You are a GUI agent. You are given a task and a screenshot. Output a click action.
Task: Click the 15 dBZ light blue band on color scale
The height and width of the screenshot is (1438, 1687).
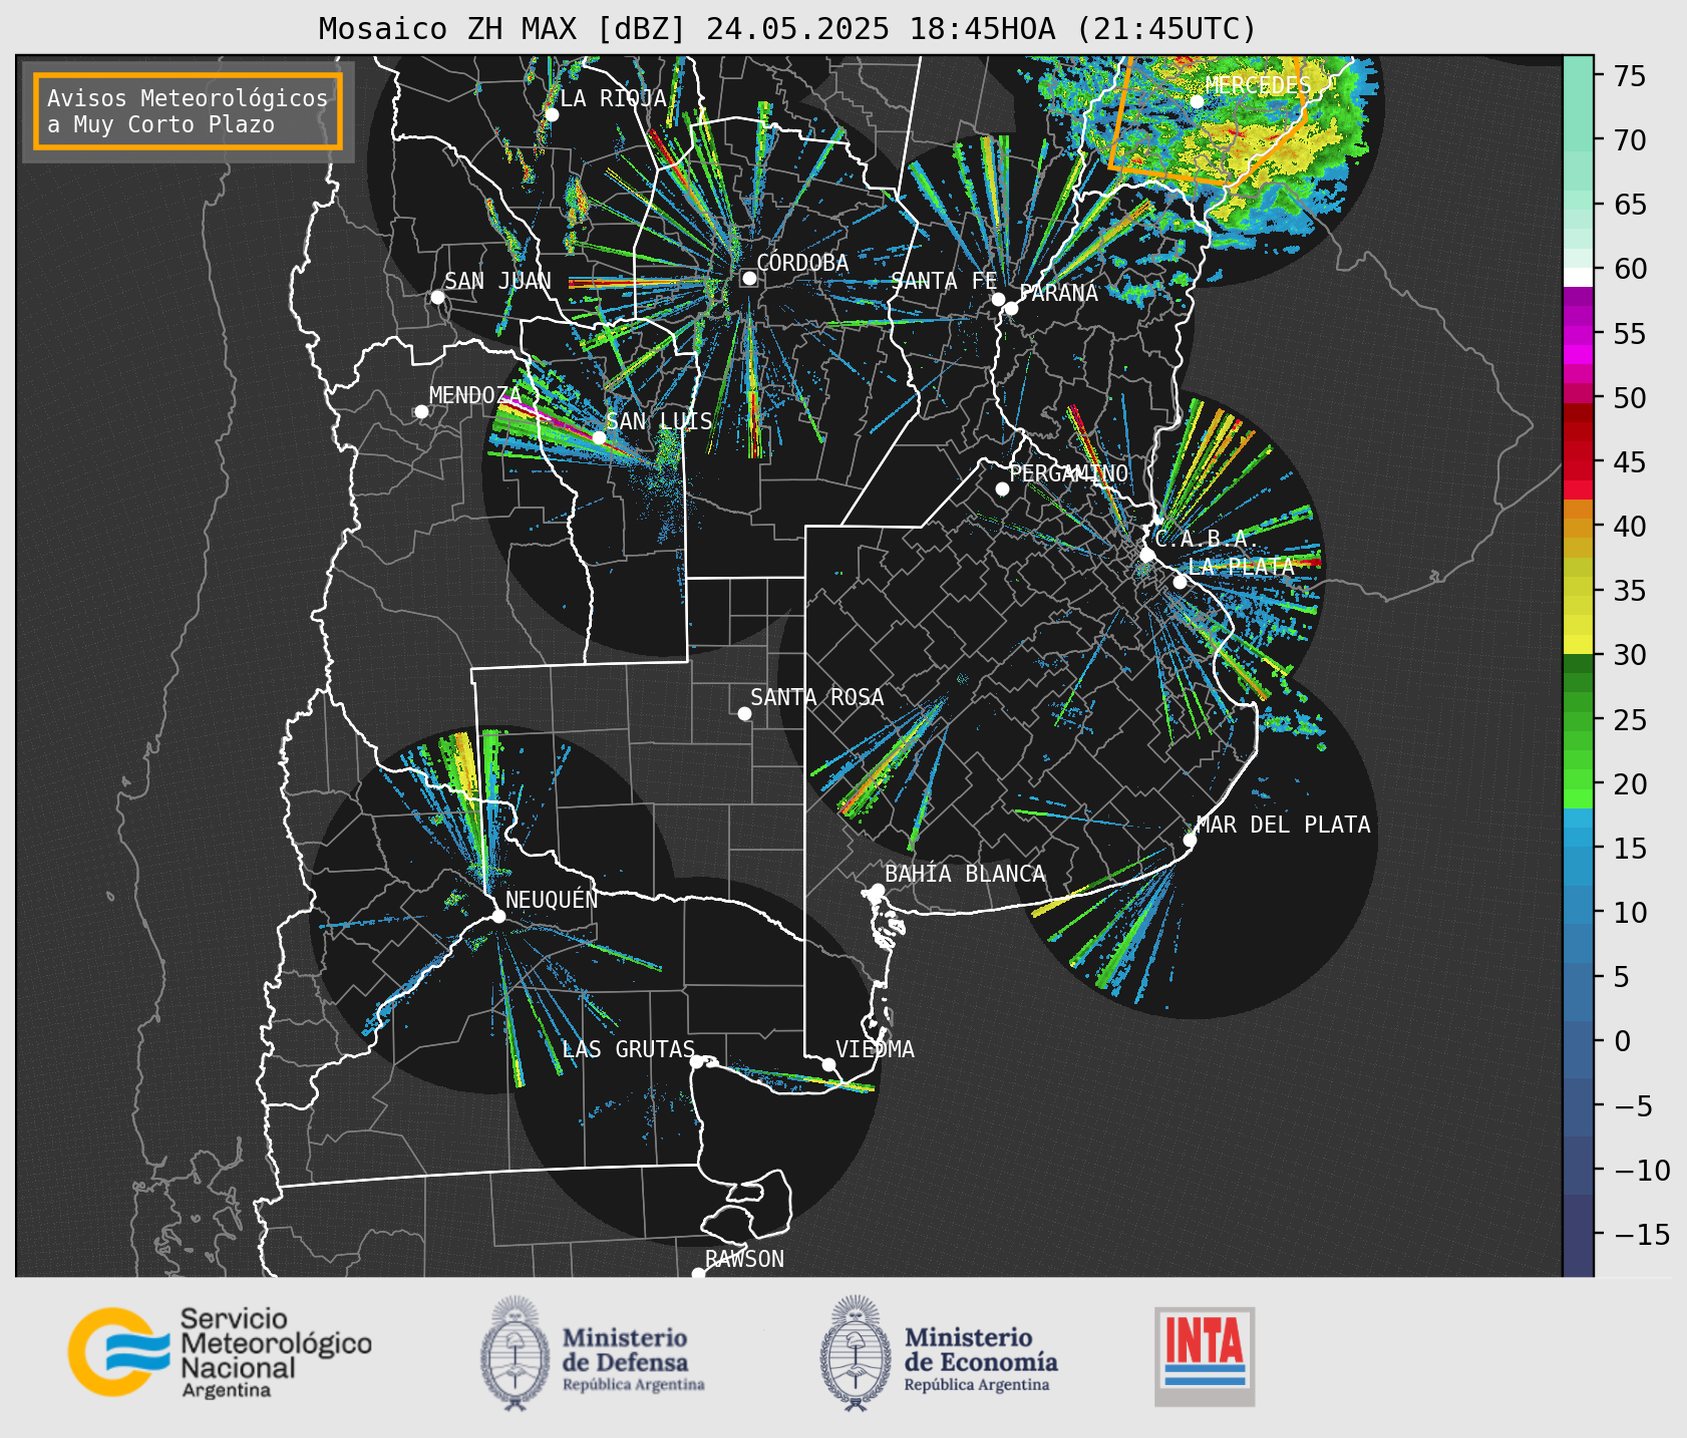pos(1577,849)
